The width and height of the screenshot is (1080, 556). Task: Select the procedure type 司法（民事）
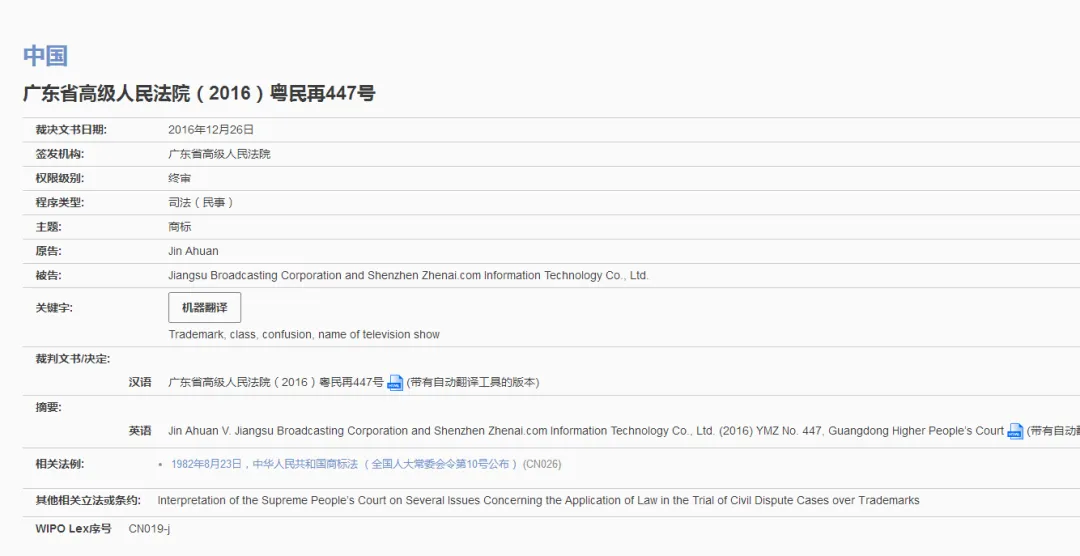click(200, 203)
